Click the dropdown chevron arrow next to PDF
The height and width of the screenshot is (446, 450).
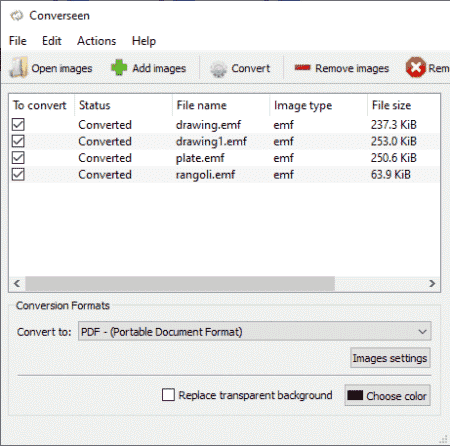(x=422, y=332)
